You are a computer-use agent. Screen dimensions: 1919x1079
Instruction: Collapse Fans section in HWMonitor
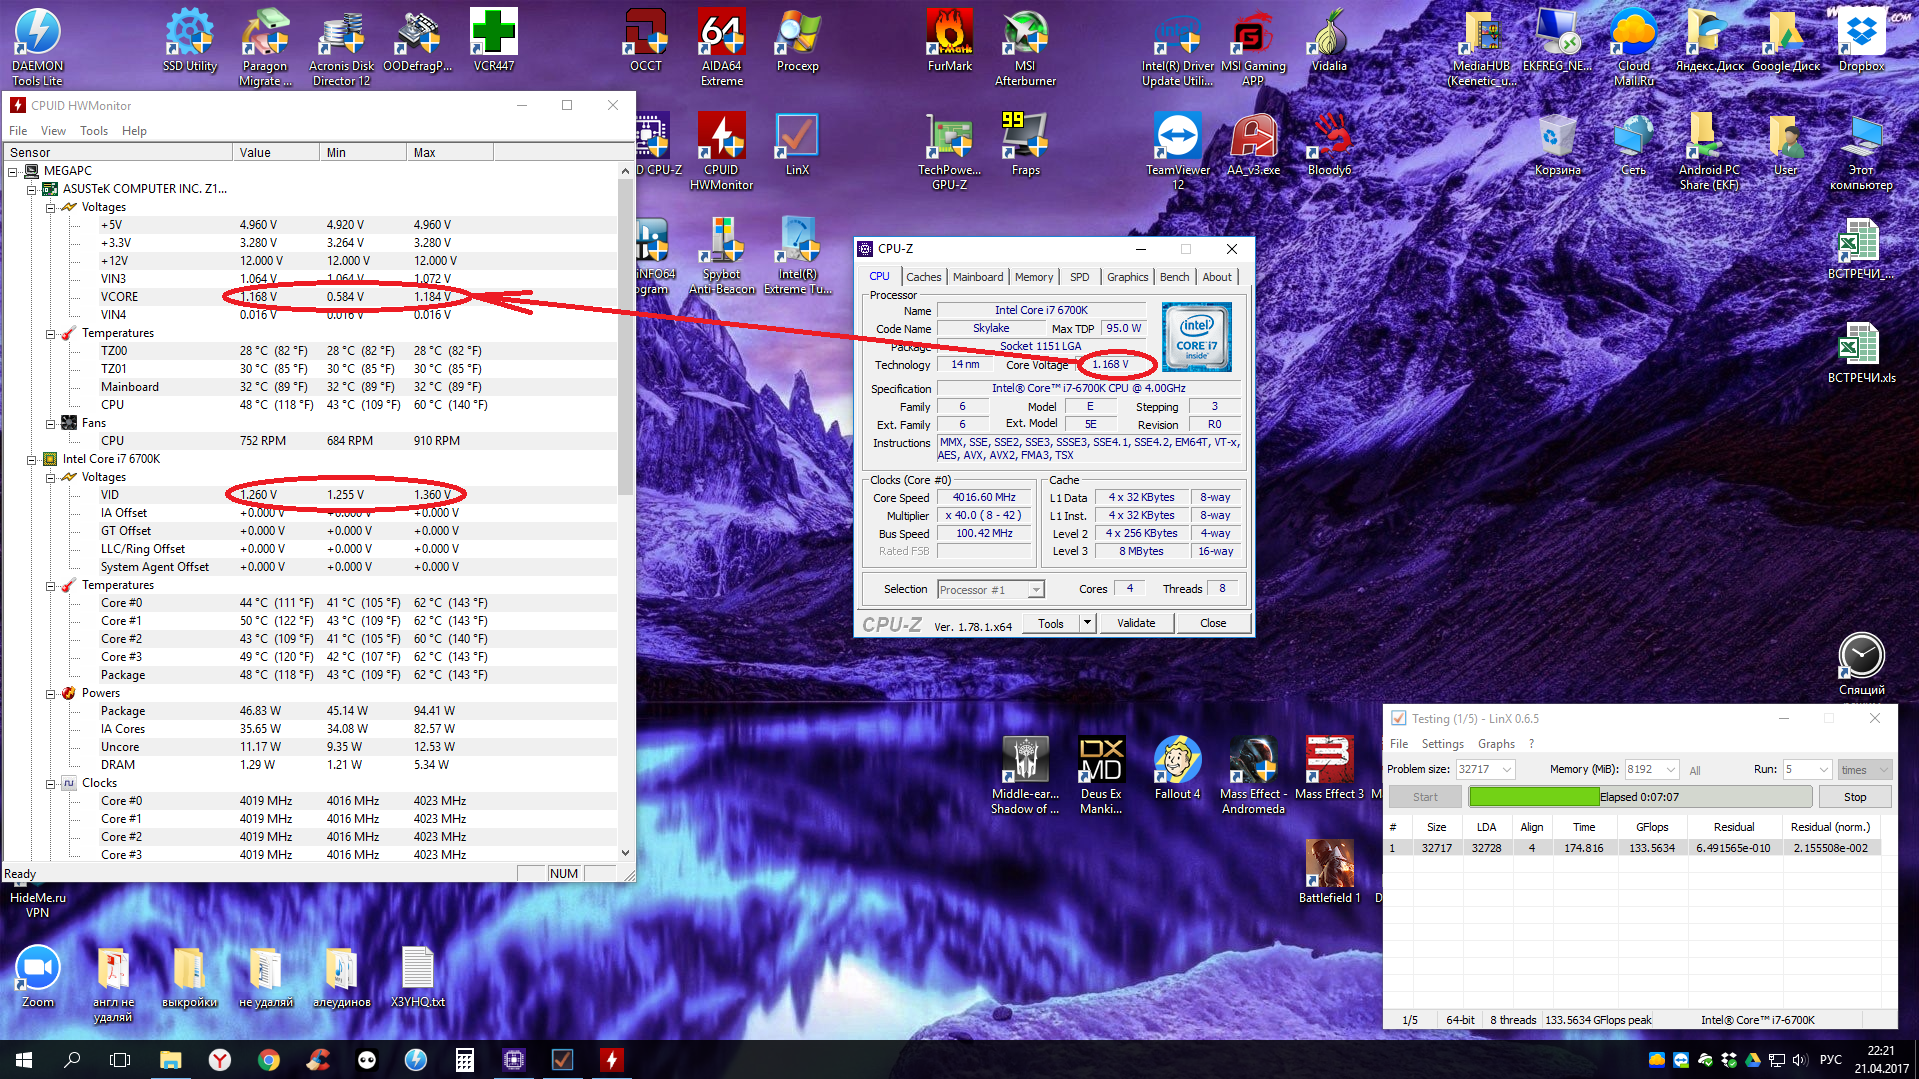(x=50, y=423)
